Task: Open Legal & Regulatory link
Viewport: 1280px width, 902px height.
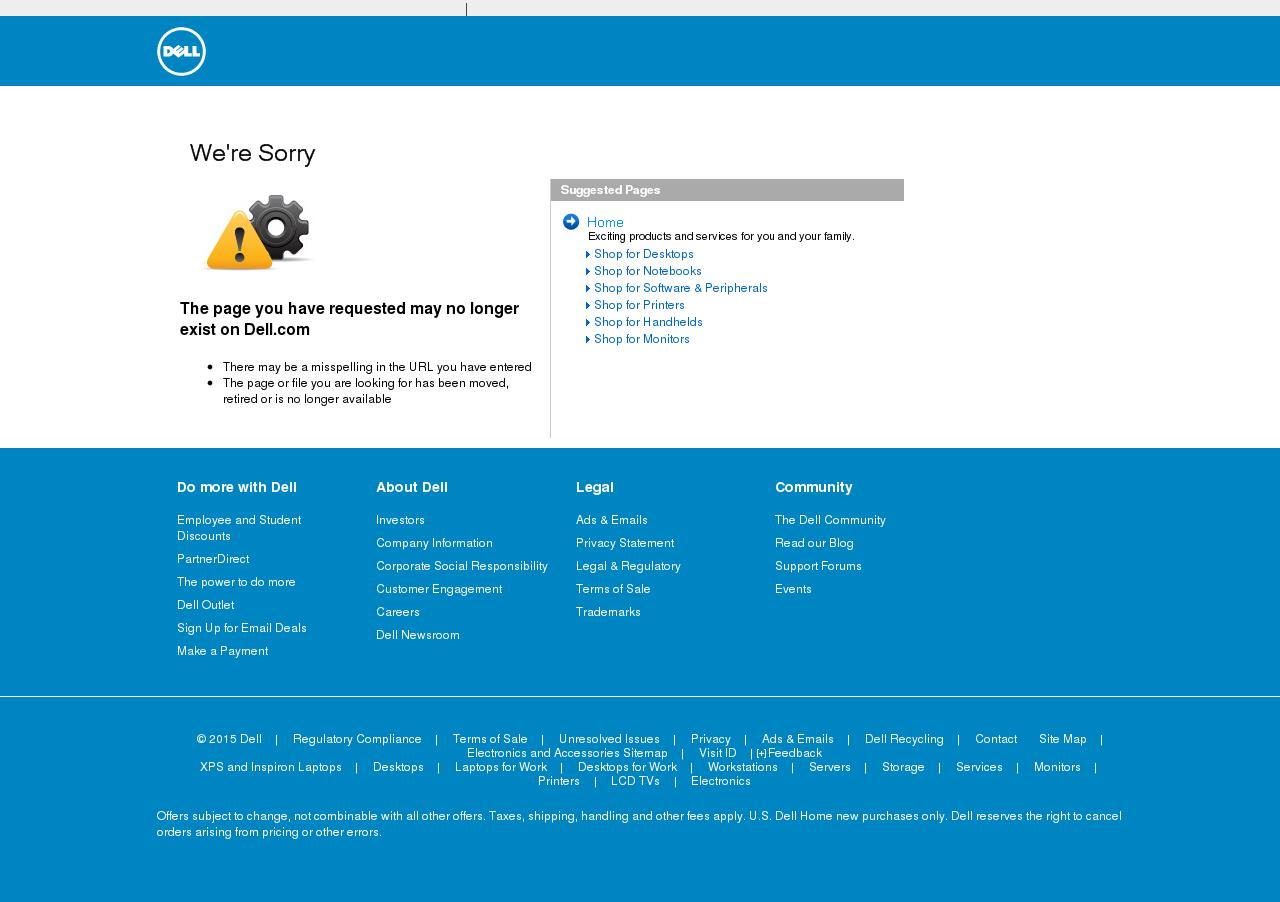Action: coord(628,566)
